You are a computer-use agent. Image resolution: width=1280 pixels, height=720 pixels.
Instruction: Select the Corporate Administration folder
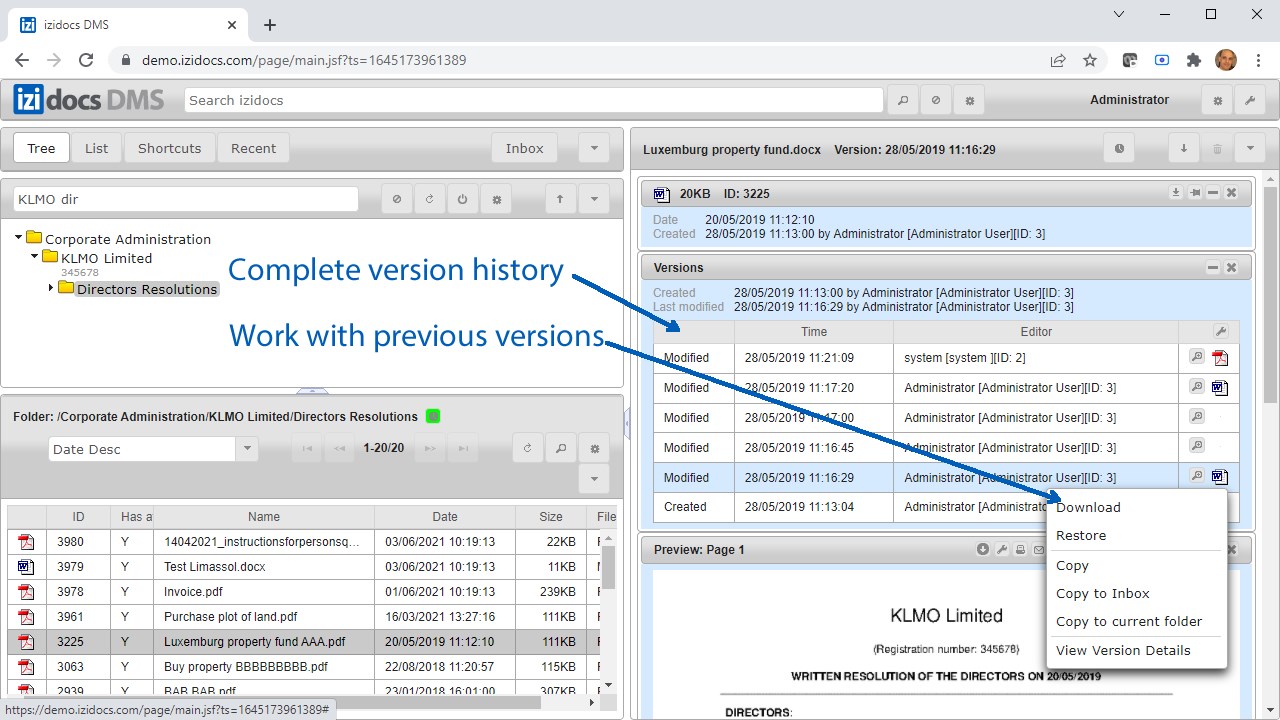(128, 239)
